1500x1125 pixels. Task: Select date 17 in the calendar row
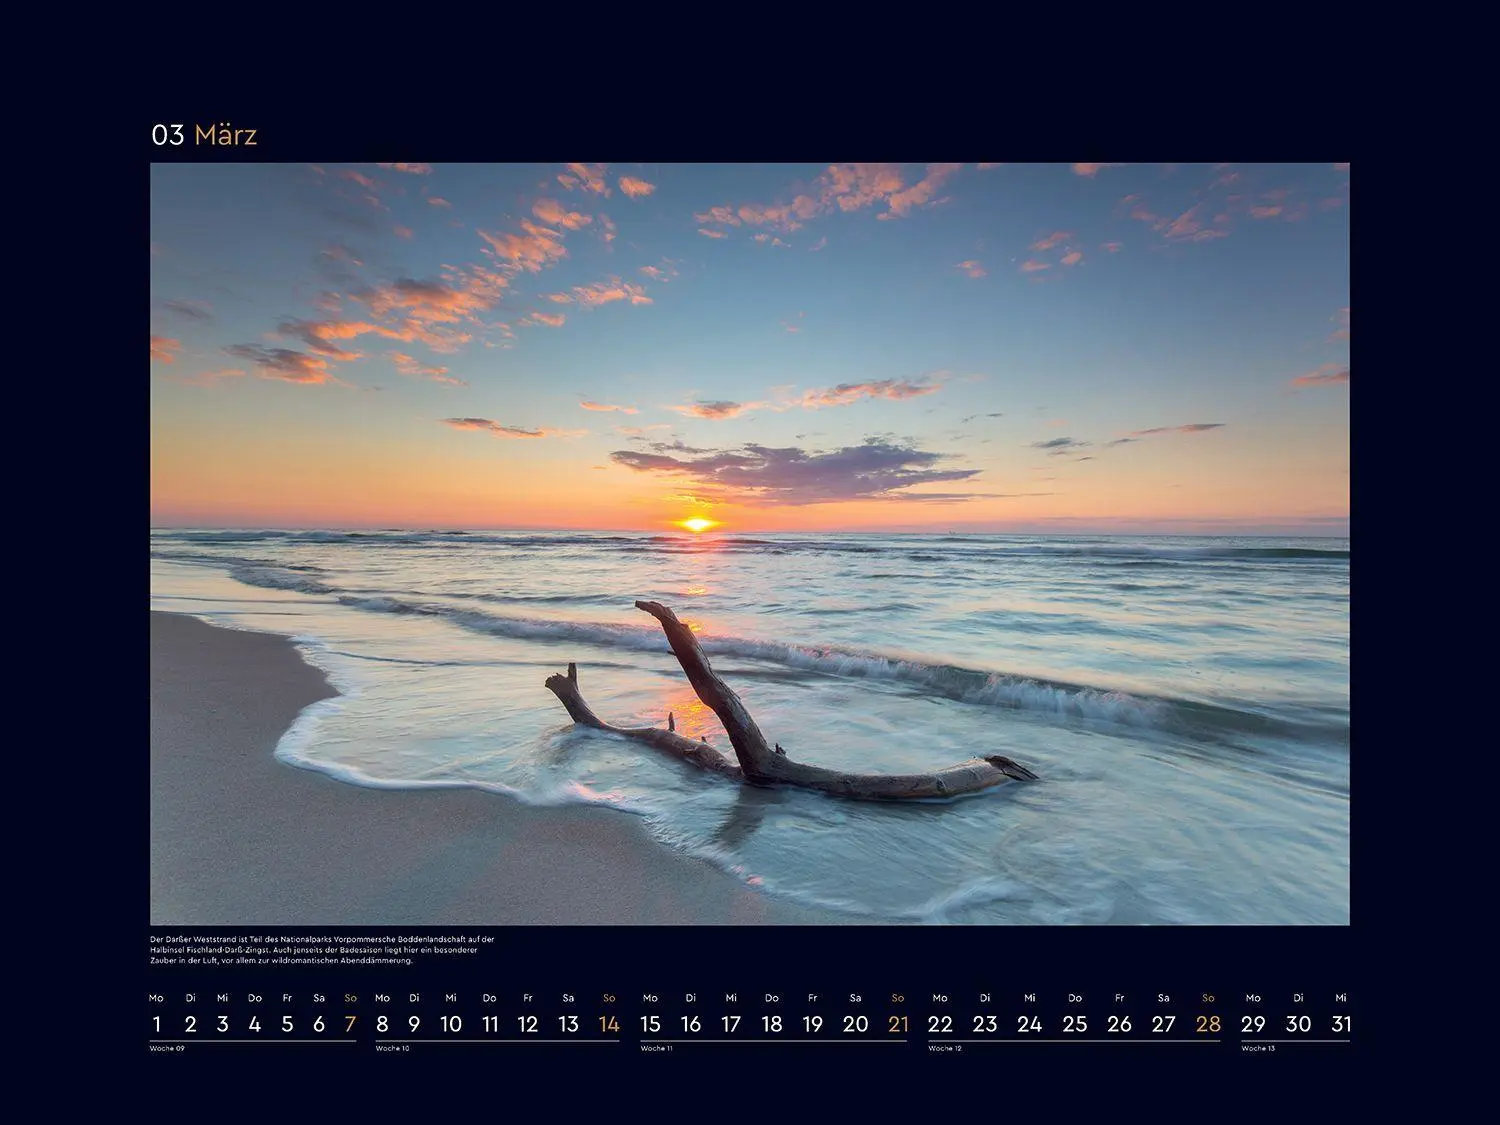pyautogui.click(x=731, y=1024)
